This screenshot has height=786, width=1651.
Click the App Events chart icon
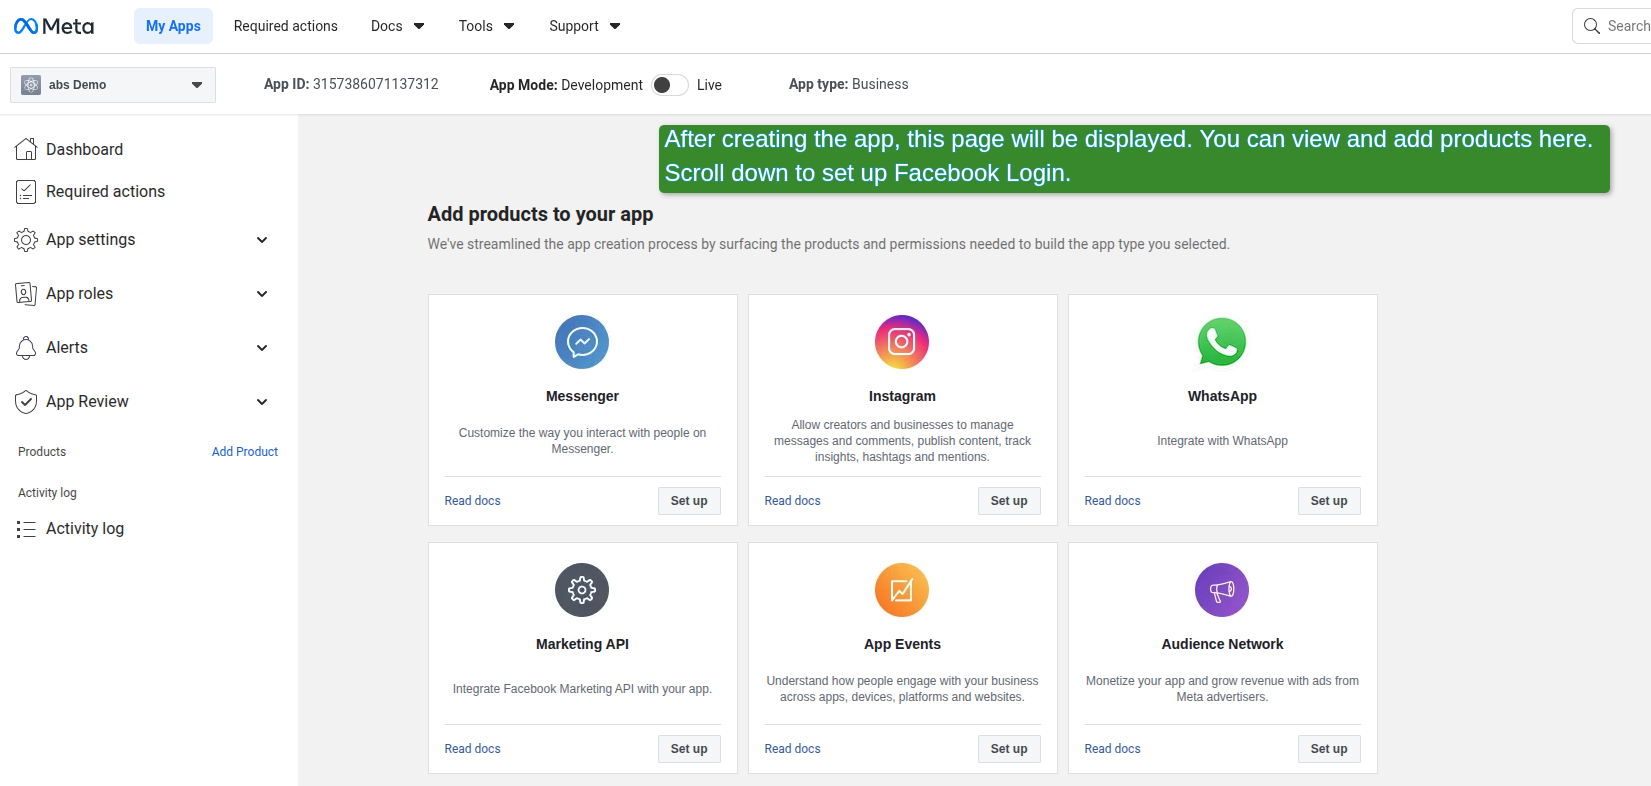[x=902, y=590]
